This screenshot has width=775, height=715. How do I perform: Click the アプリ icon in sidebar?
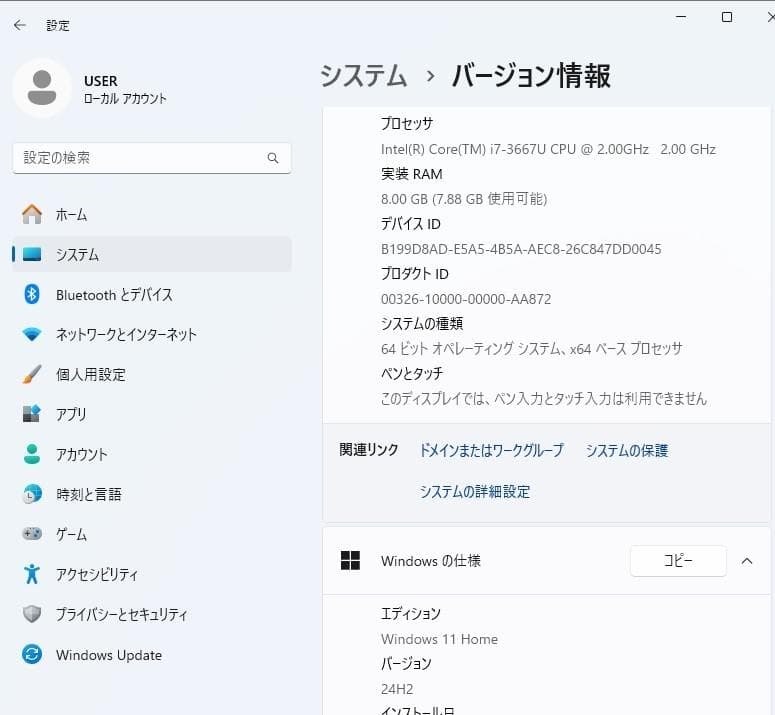[32, 414]
